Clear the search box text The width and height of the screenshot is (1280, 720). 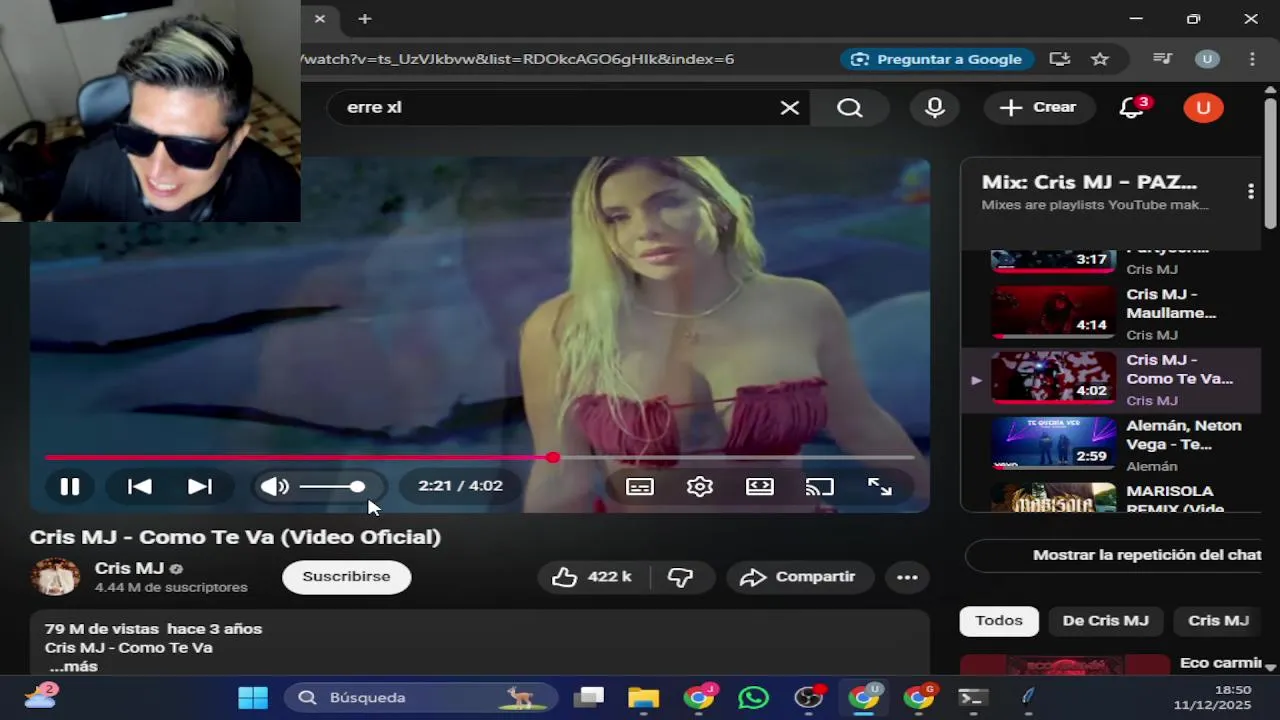click(790, 107)
